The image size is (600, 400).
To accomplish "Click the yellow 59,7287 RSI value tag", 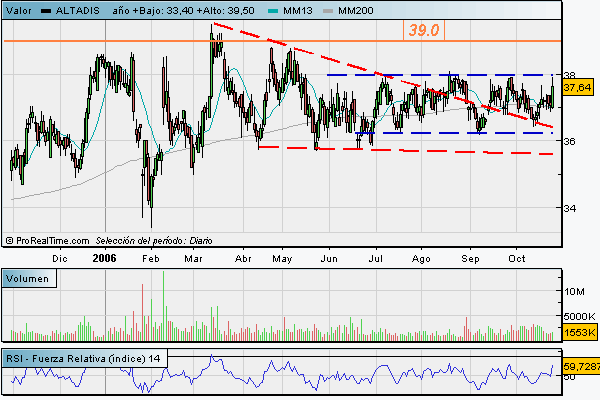I will (x=581, y=367).
